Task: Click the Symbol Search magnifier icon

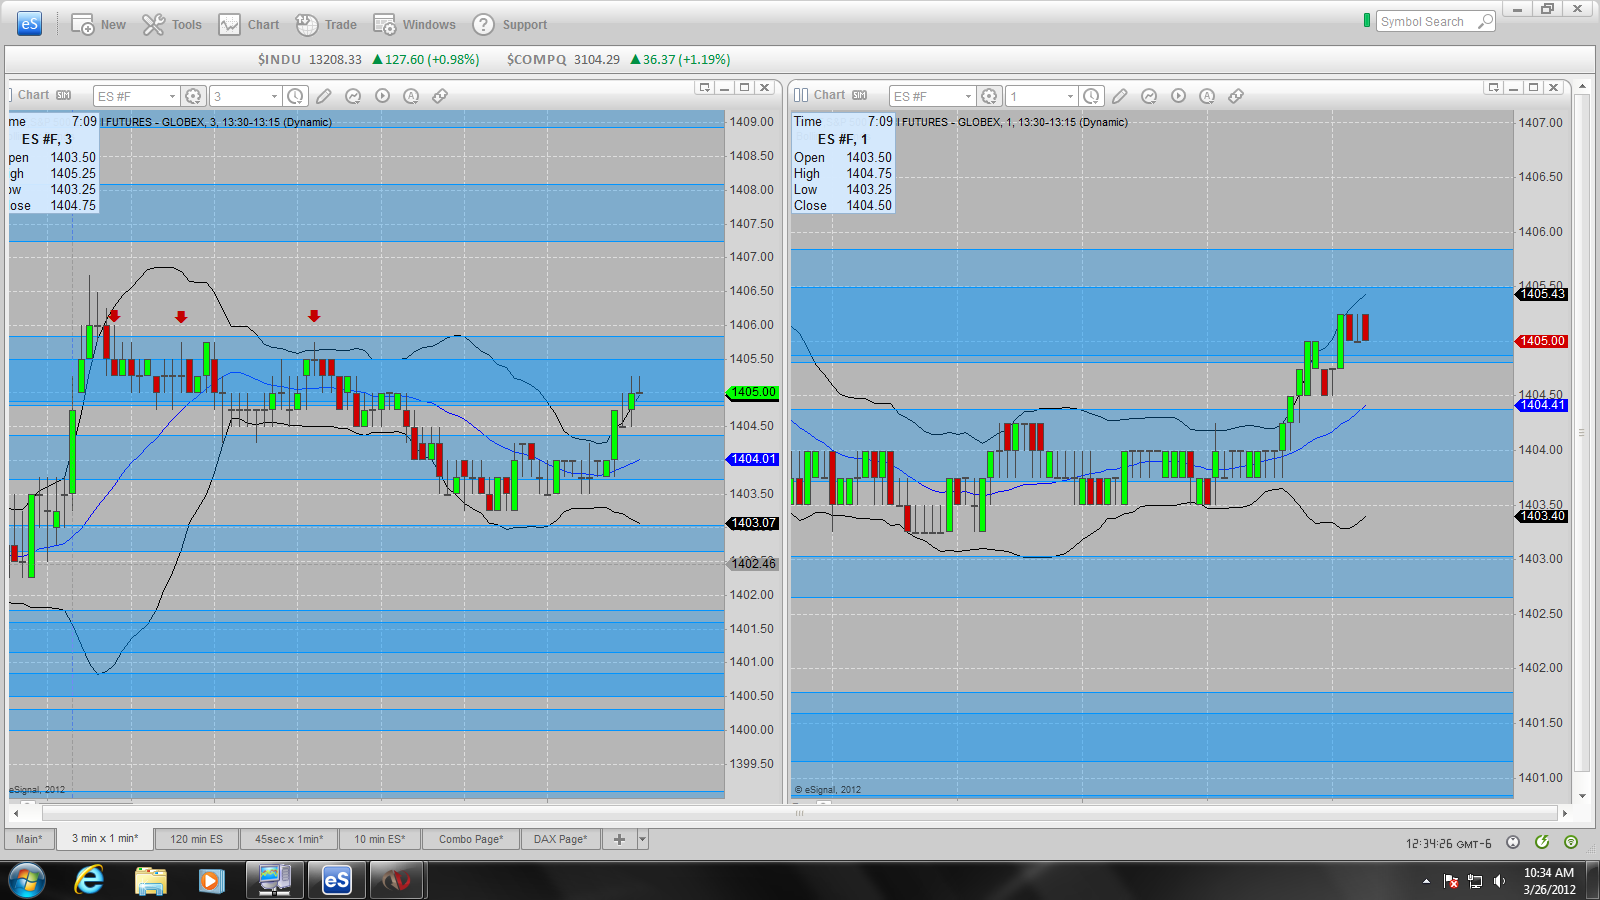Action: (x=1485, y=21)
